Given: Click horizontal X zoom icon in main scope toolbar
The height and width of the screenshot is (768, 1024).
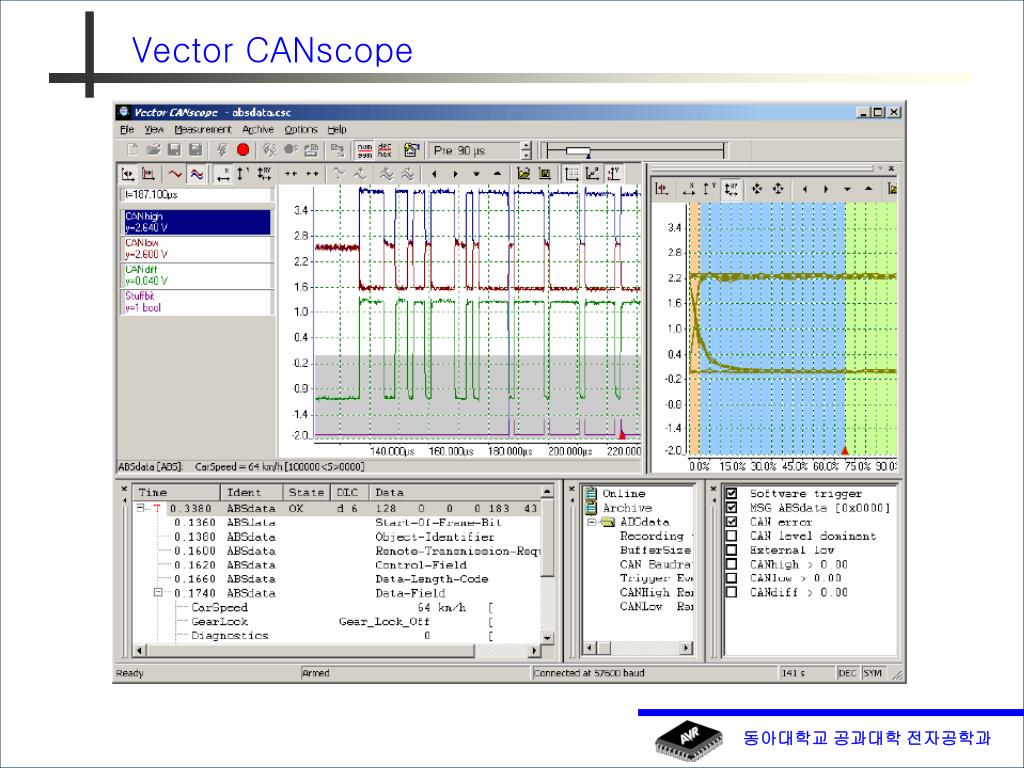Looking at the screenshot, I should coord(223,174).
